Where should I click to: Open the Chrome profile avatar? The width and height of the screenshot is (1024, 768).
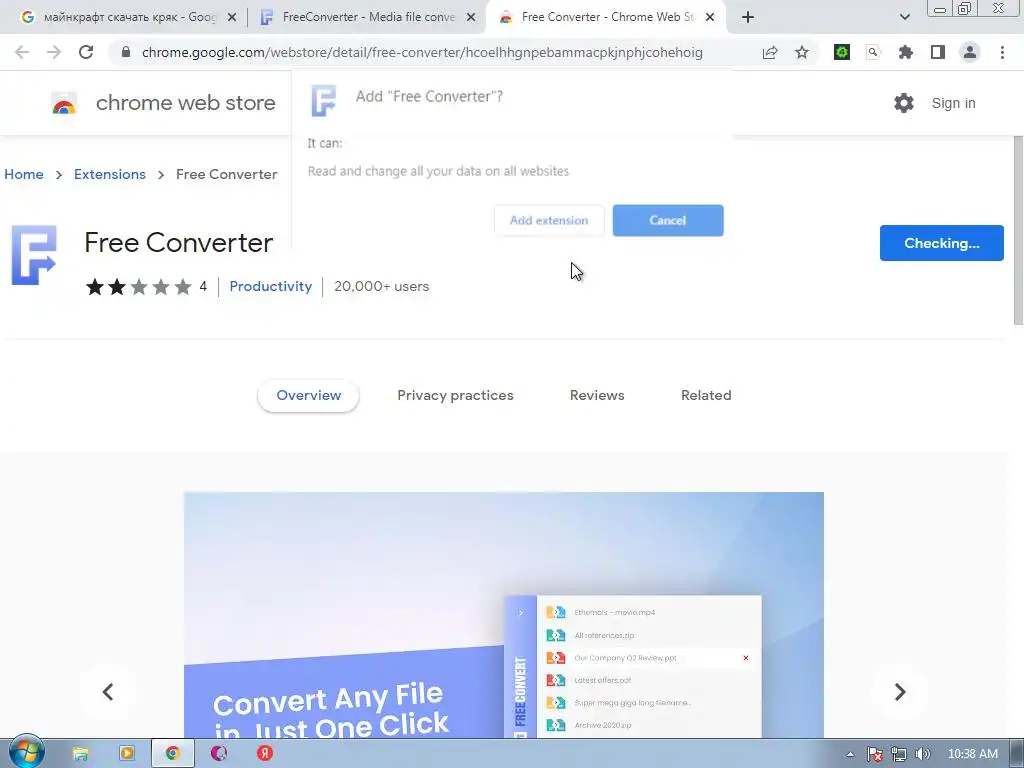pos(970,52)
